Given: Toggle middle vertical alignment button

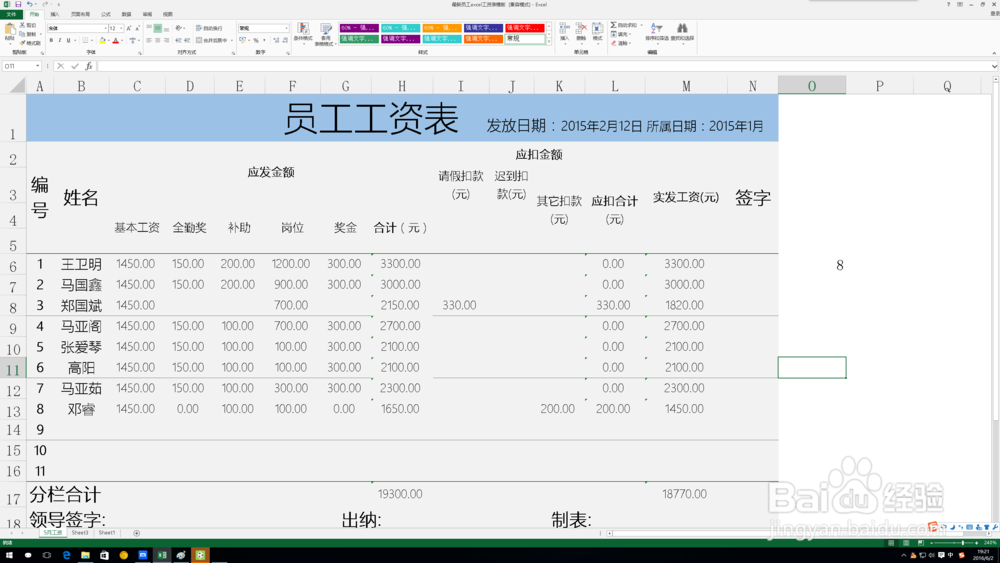Looking at the screenshot, I should pos(158,28).
